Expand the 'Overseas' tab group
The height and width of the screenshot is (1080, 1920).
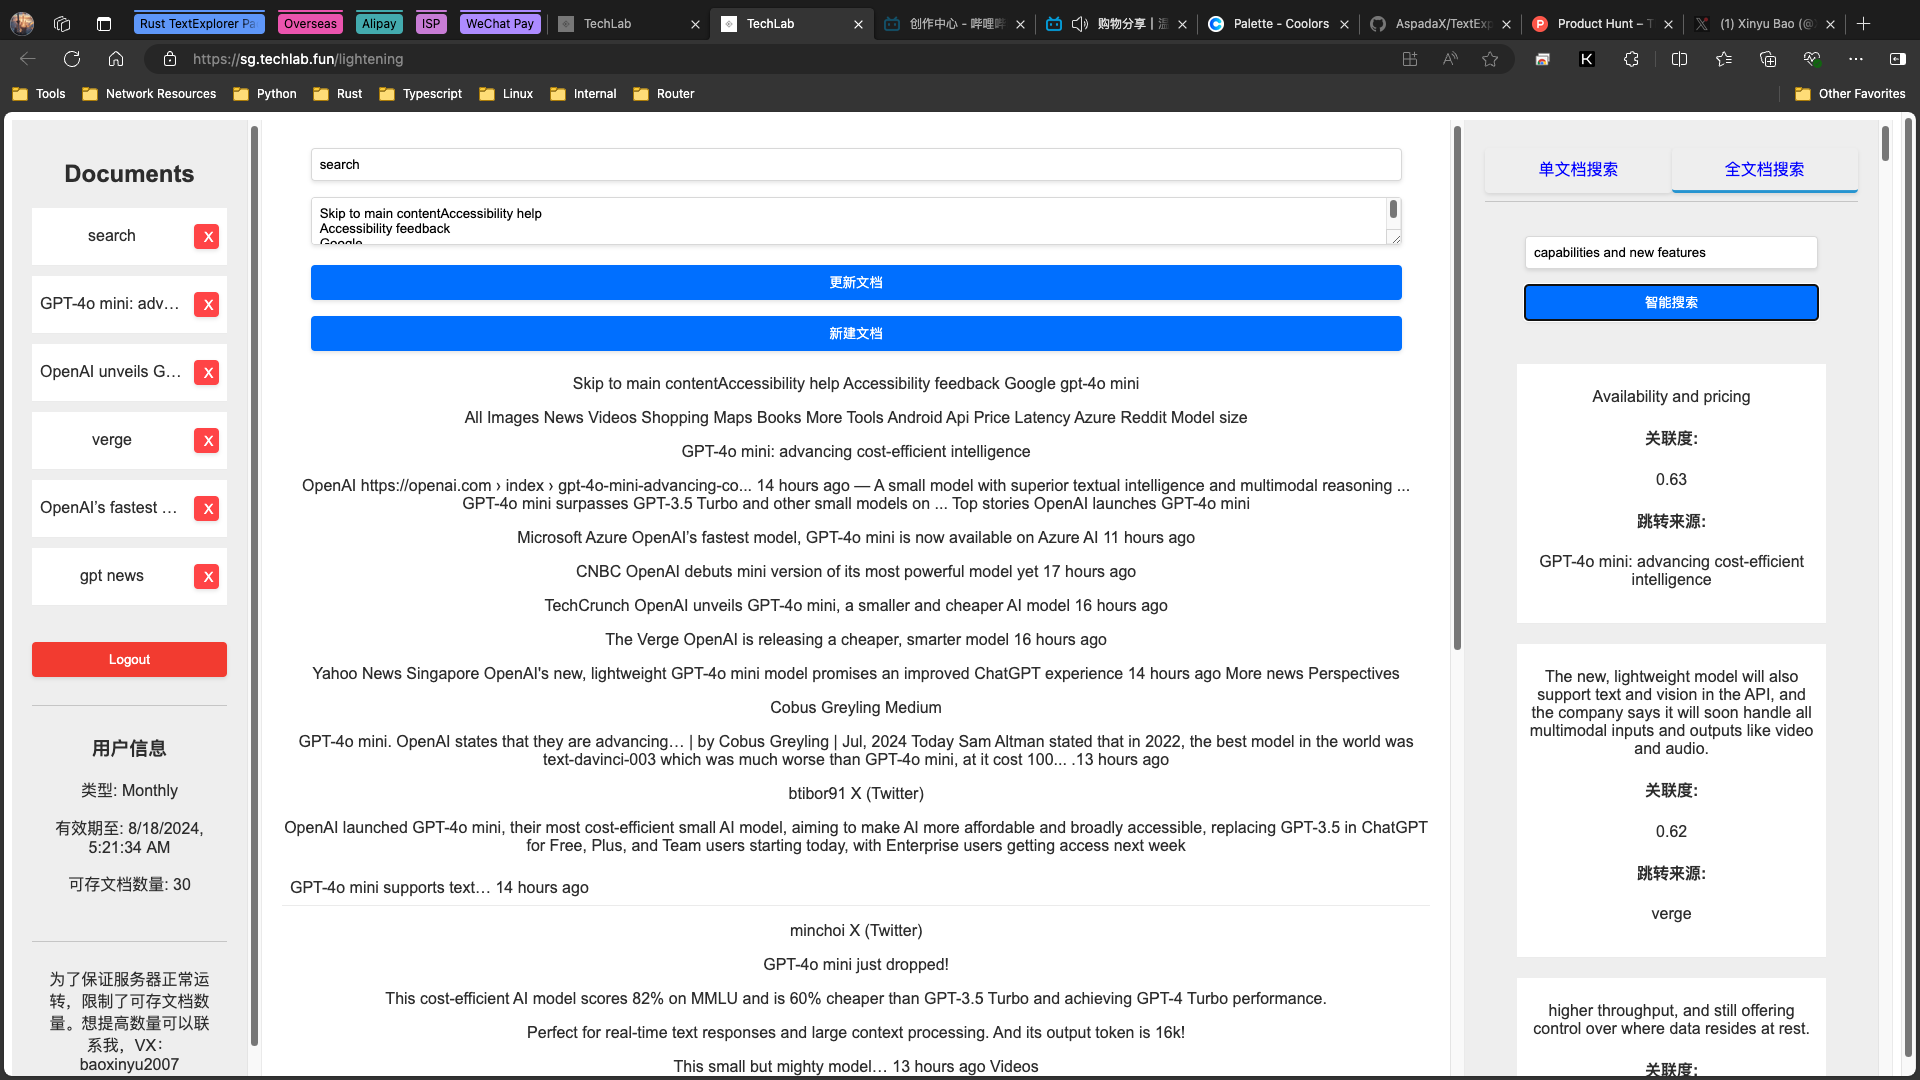[x=310, y=23]
